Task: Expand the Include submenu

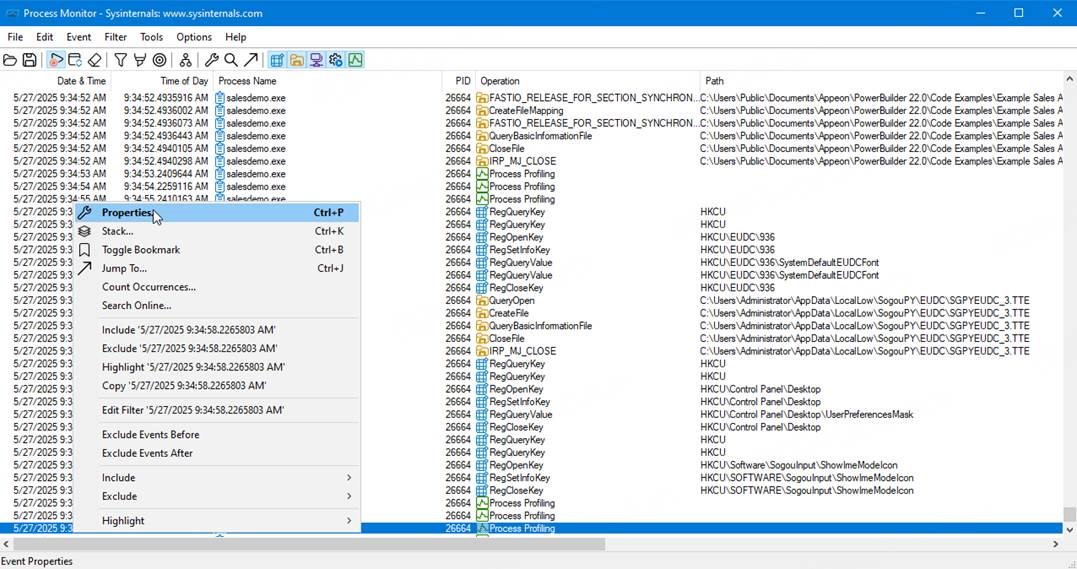Action: (216, 478)
